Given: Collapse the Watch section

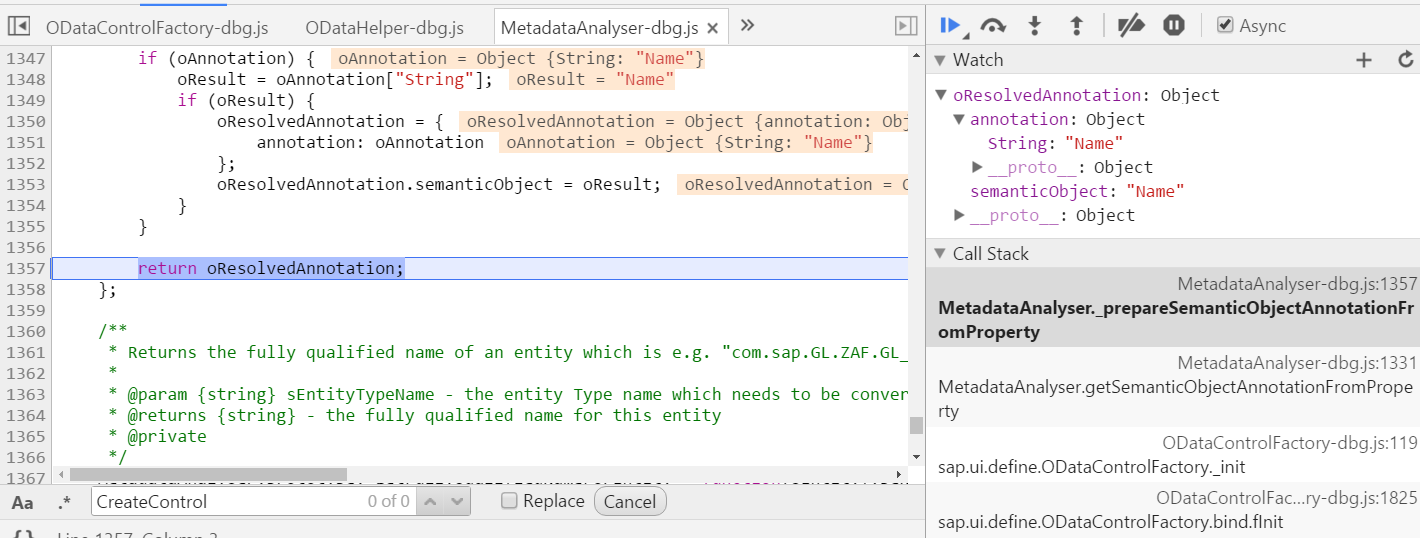Looking at the screenshot, I should [940, 60].
